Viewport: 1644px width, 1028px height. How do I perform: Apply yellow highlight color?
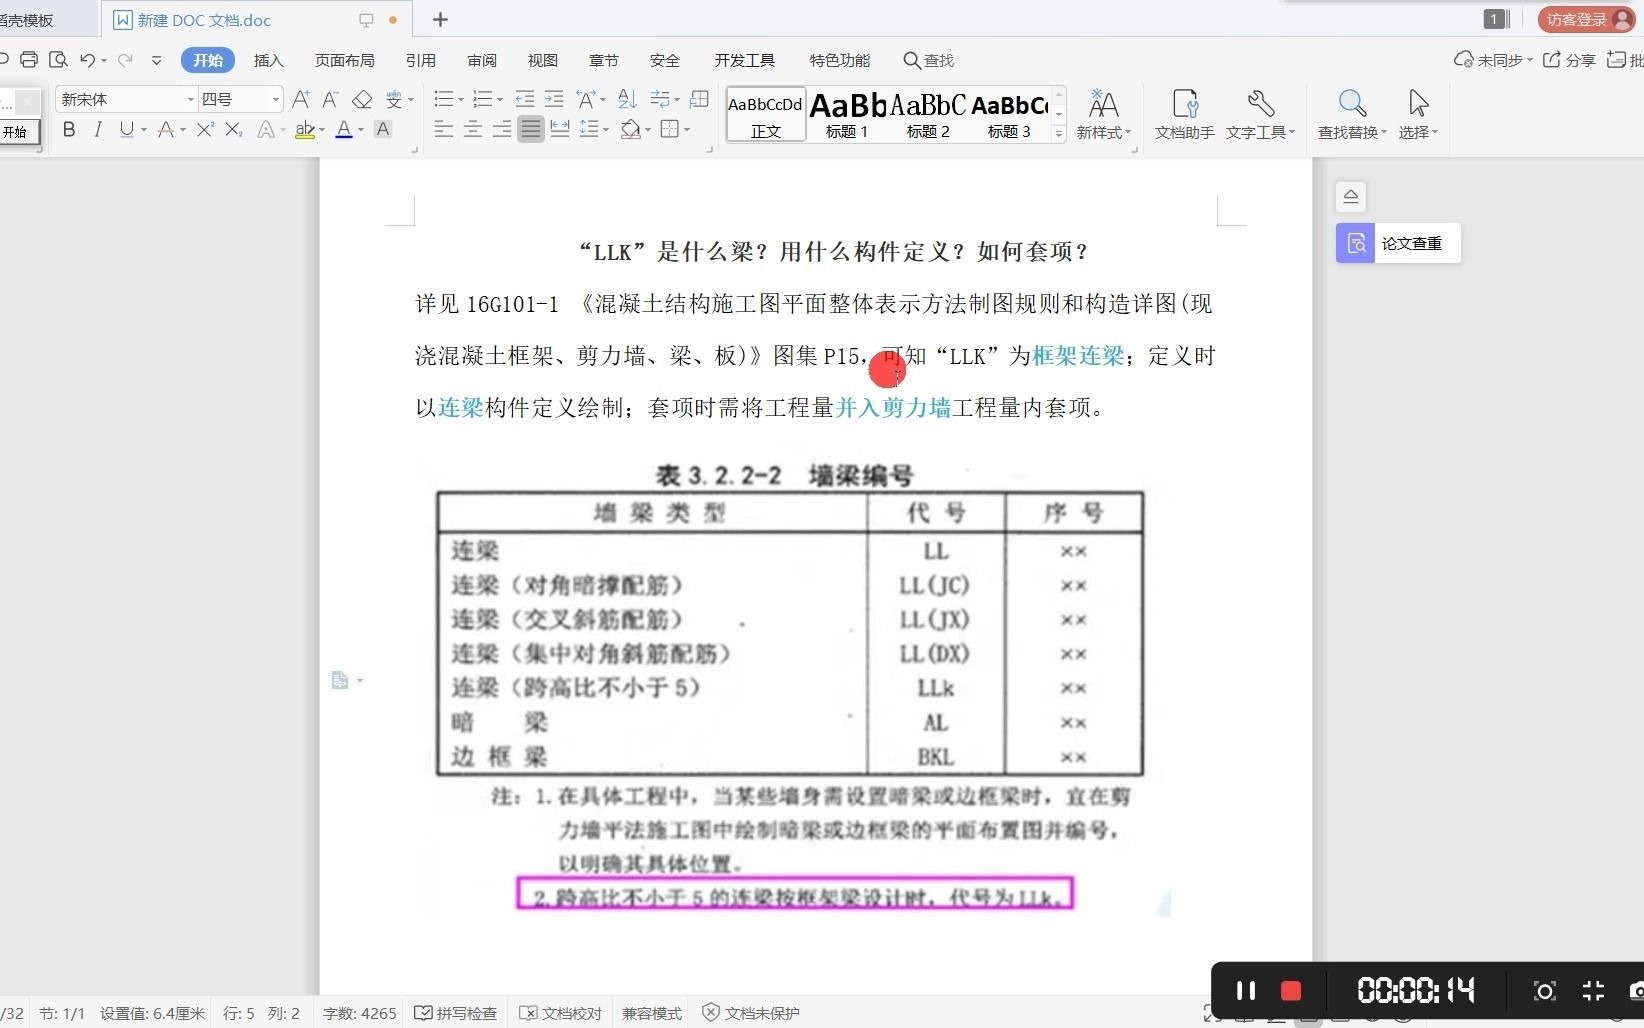tap(305, 130)
